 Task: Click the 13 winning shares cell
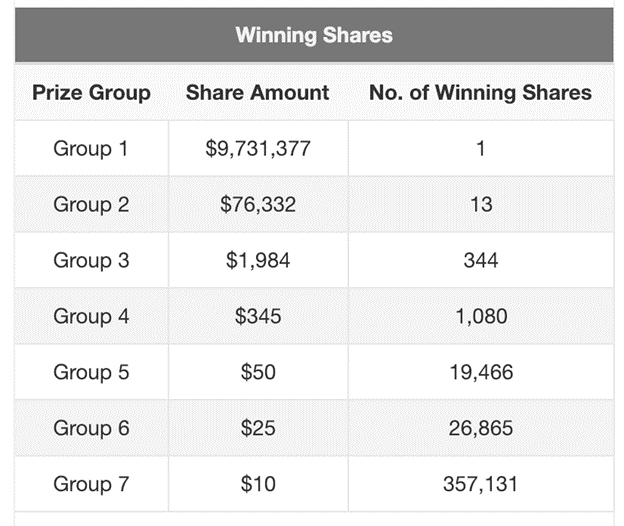[481, 205]
